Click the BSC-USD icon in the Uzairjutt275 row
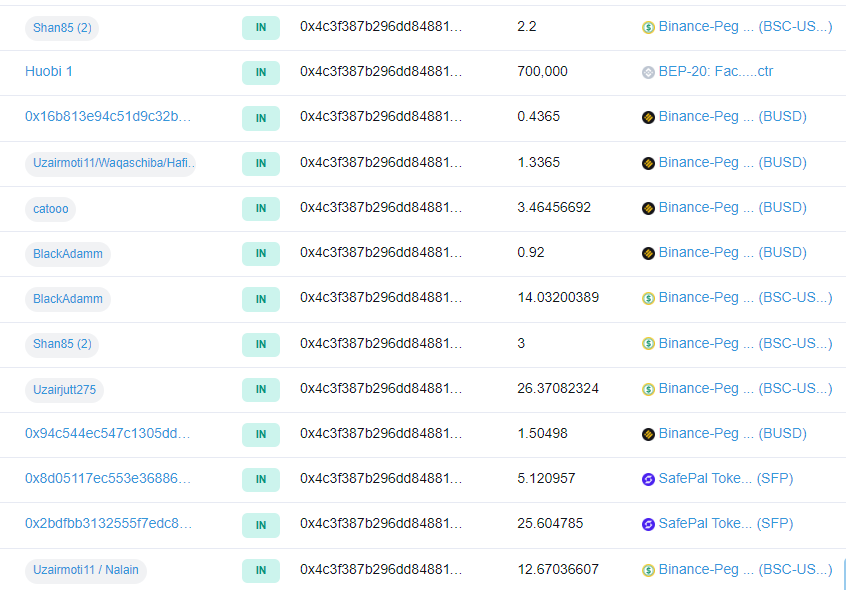 pos(648,389)
